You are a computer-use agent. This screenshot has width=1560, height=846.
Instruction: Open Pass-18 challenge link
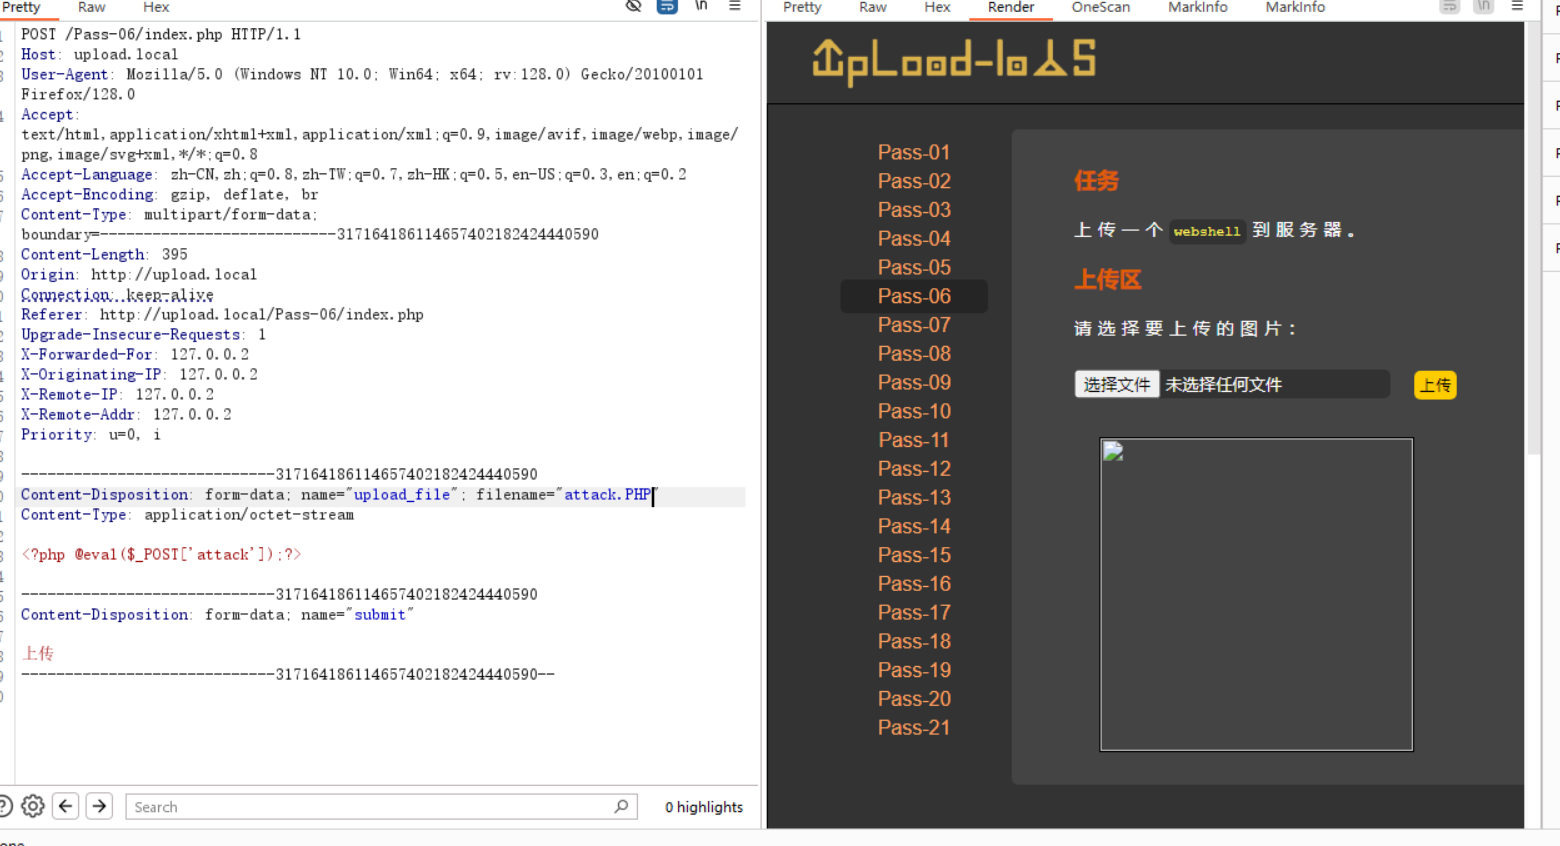click(x=914, y=642)
